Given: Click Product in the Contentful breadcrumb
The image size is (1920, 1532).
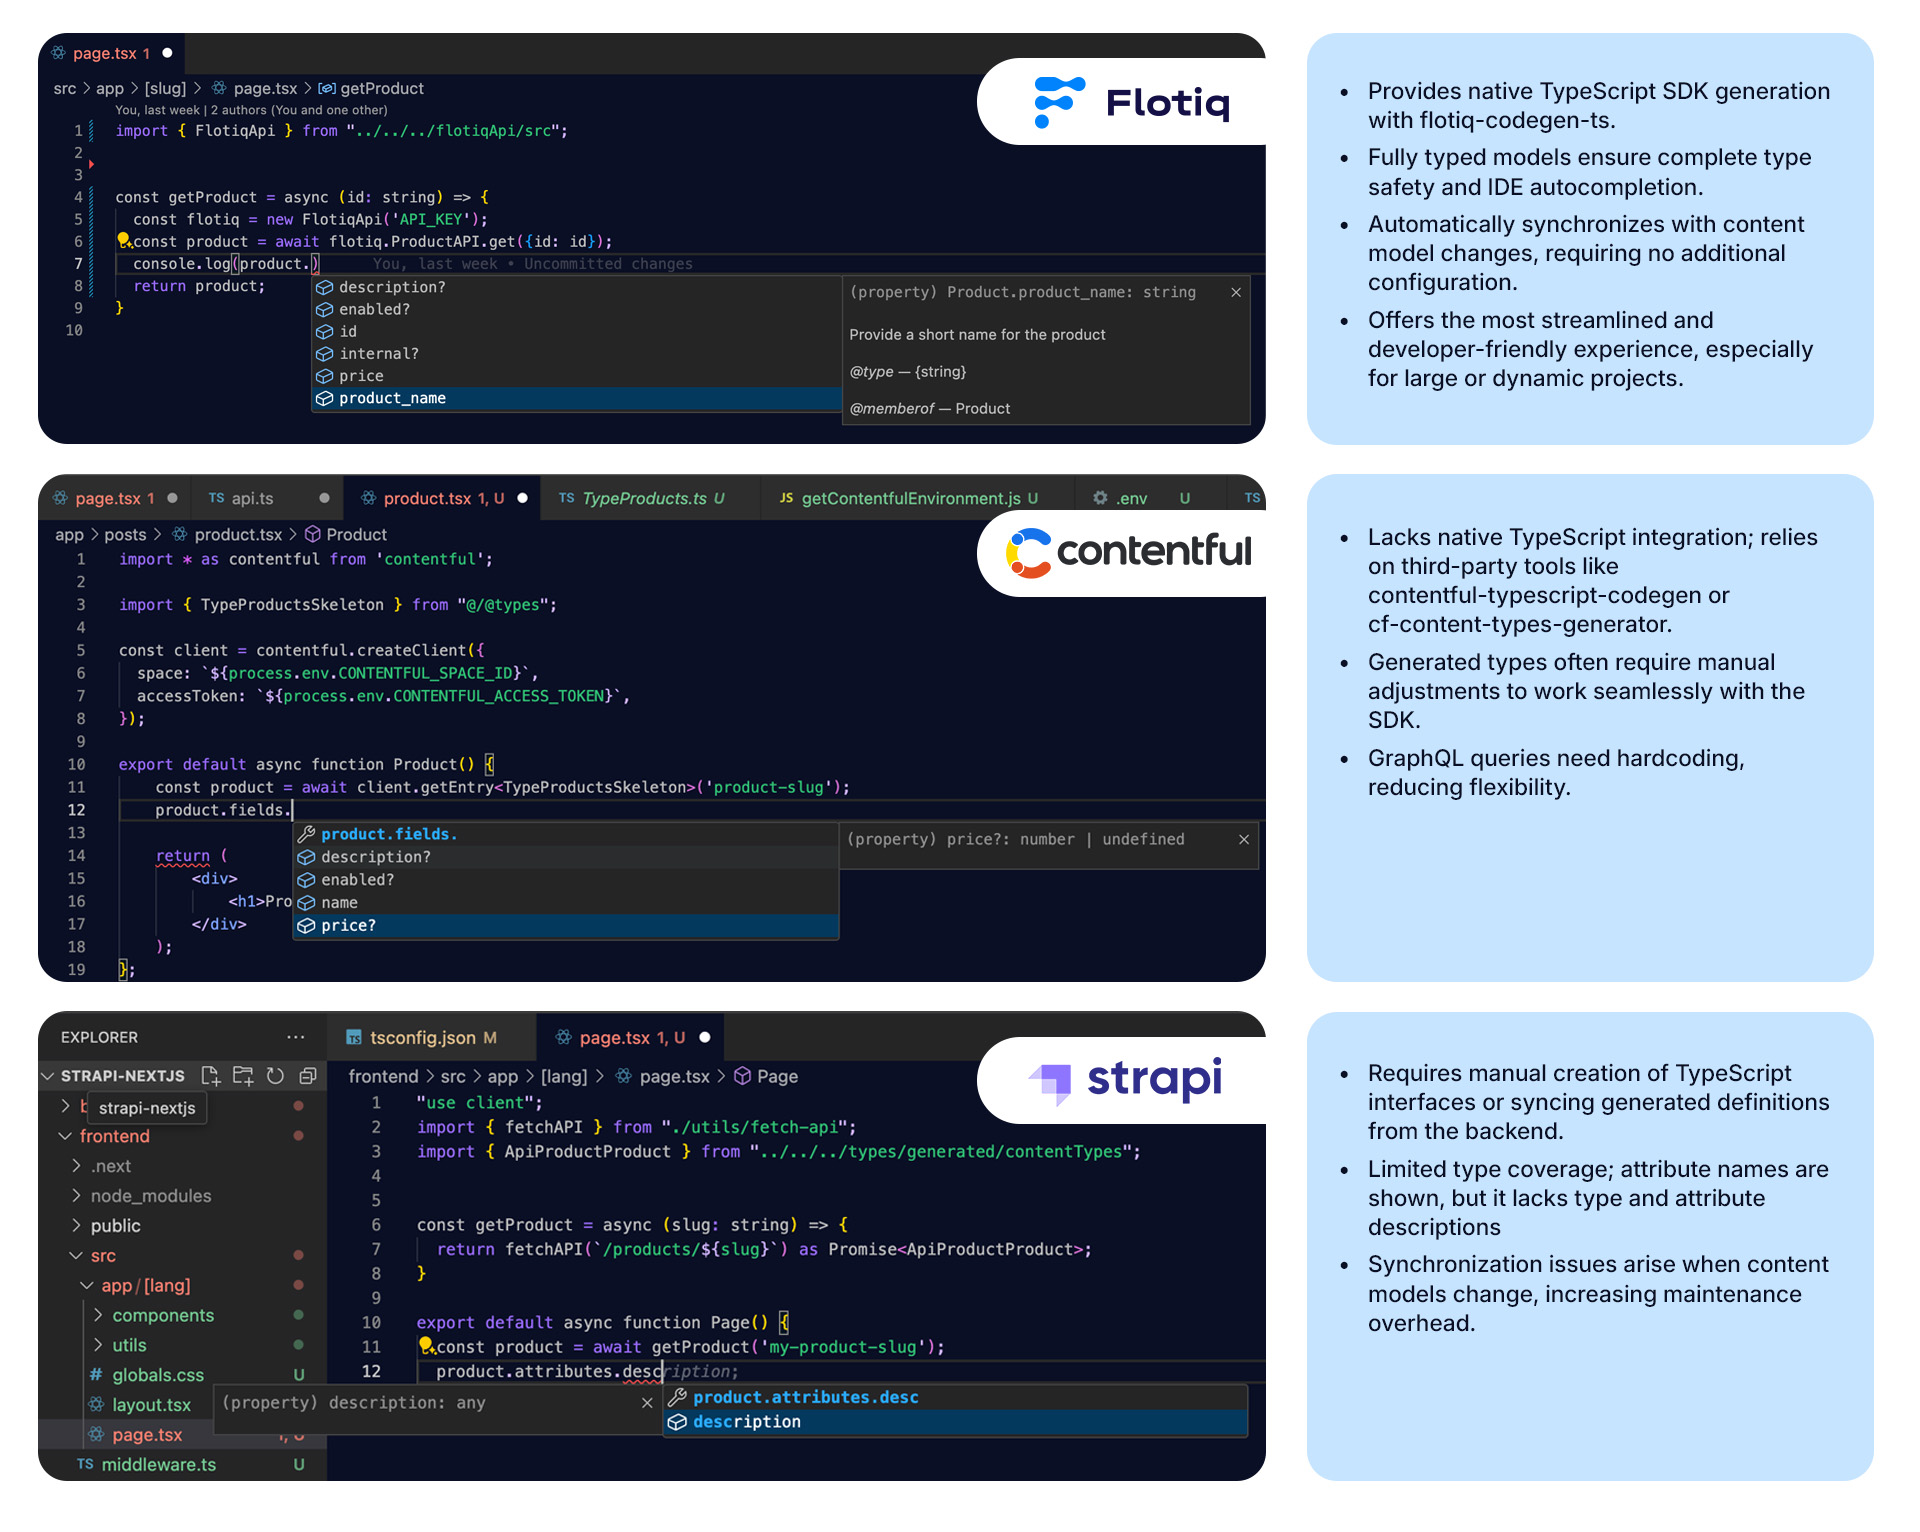Looking at the screenshot, I should (x=346, y=535).
